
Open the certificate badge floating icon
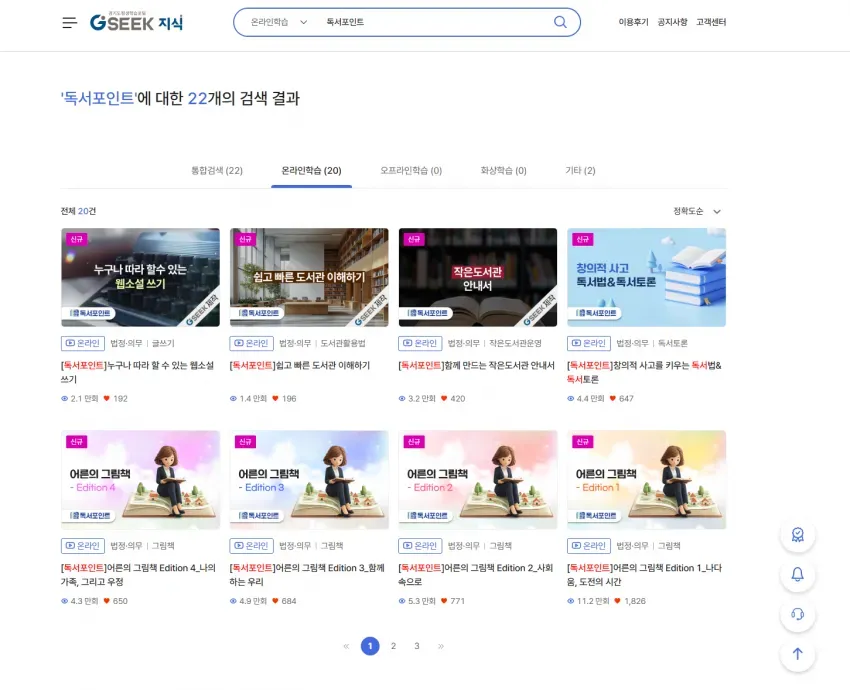(x=797, y=535)
